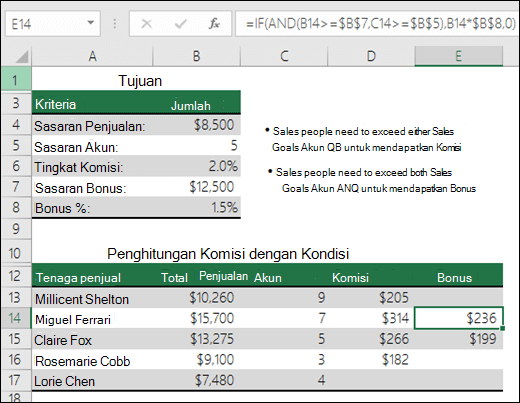
Task: Select column A header
Action: pos(92,56)
